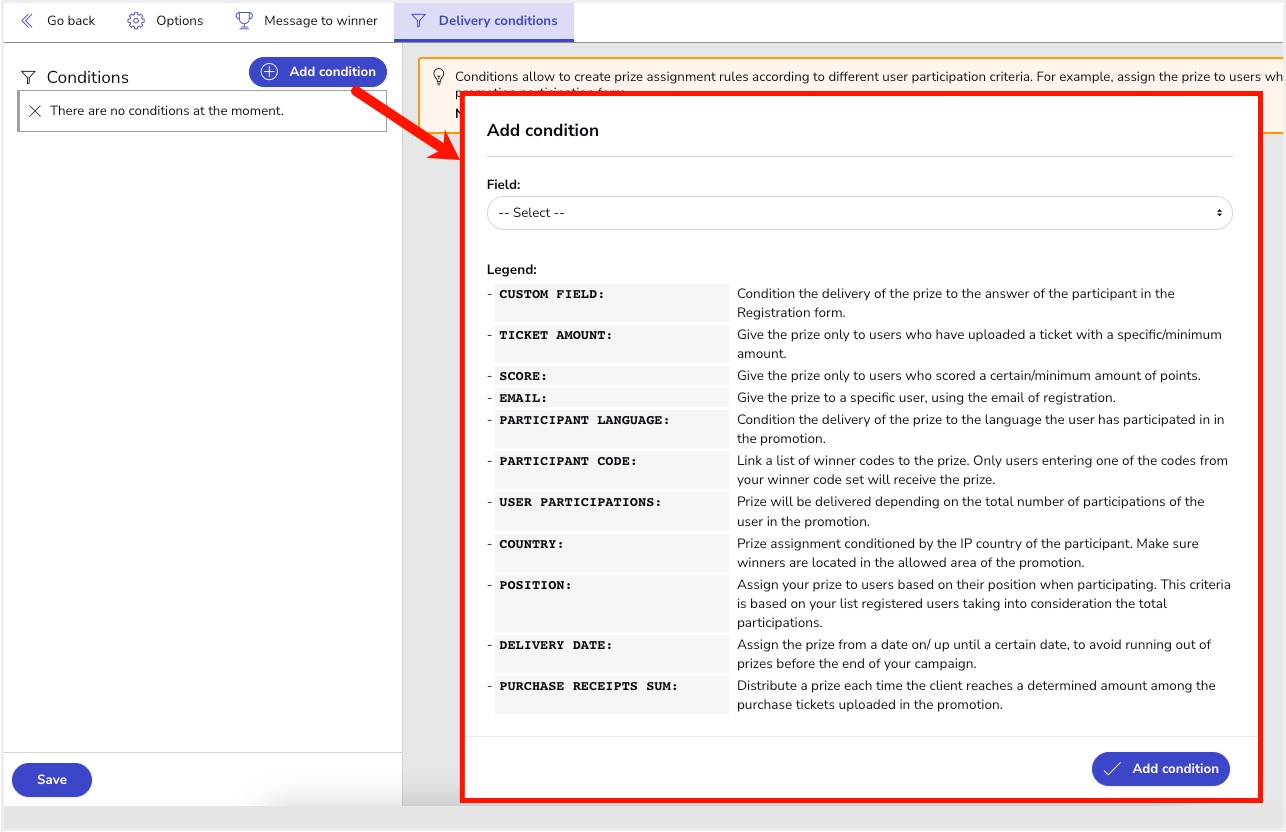Click the Go back arrow icon
This screenshot has width=1286, height=832.
coord(27,20)
